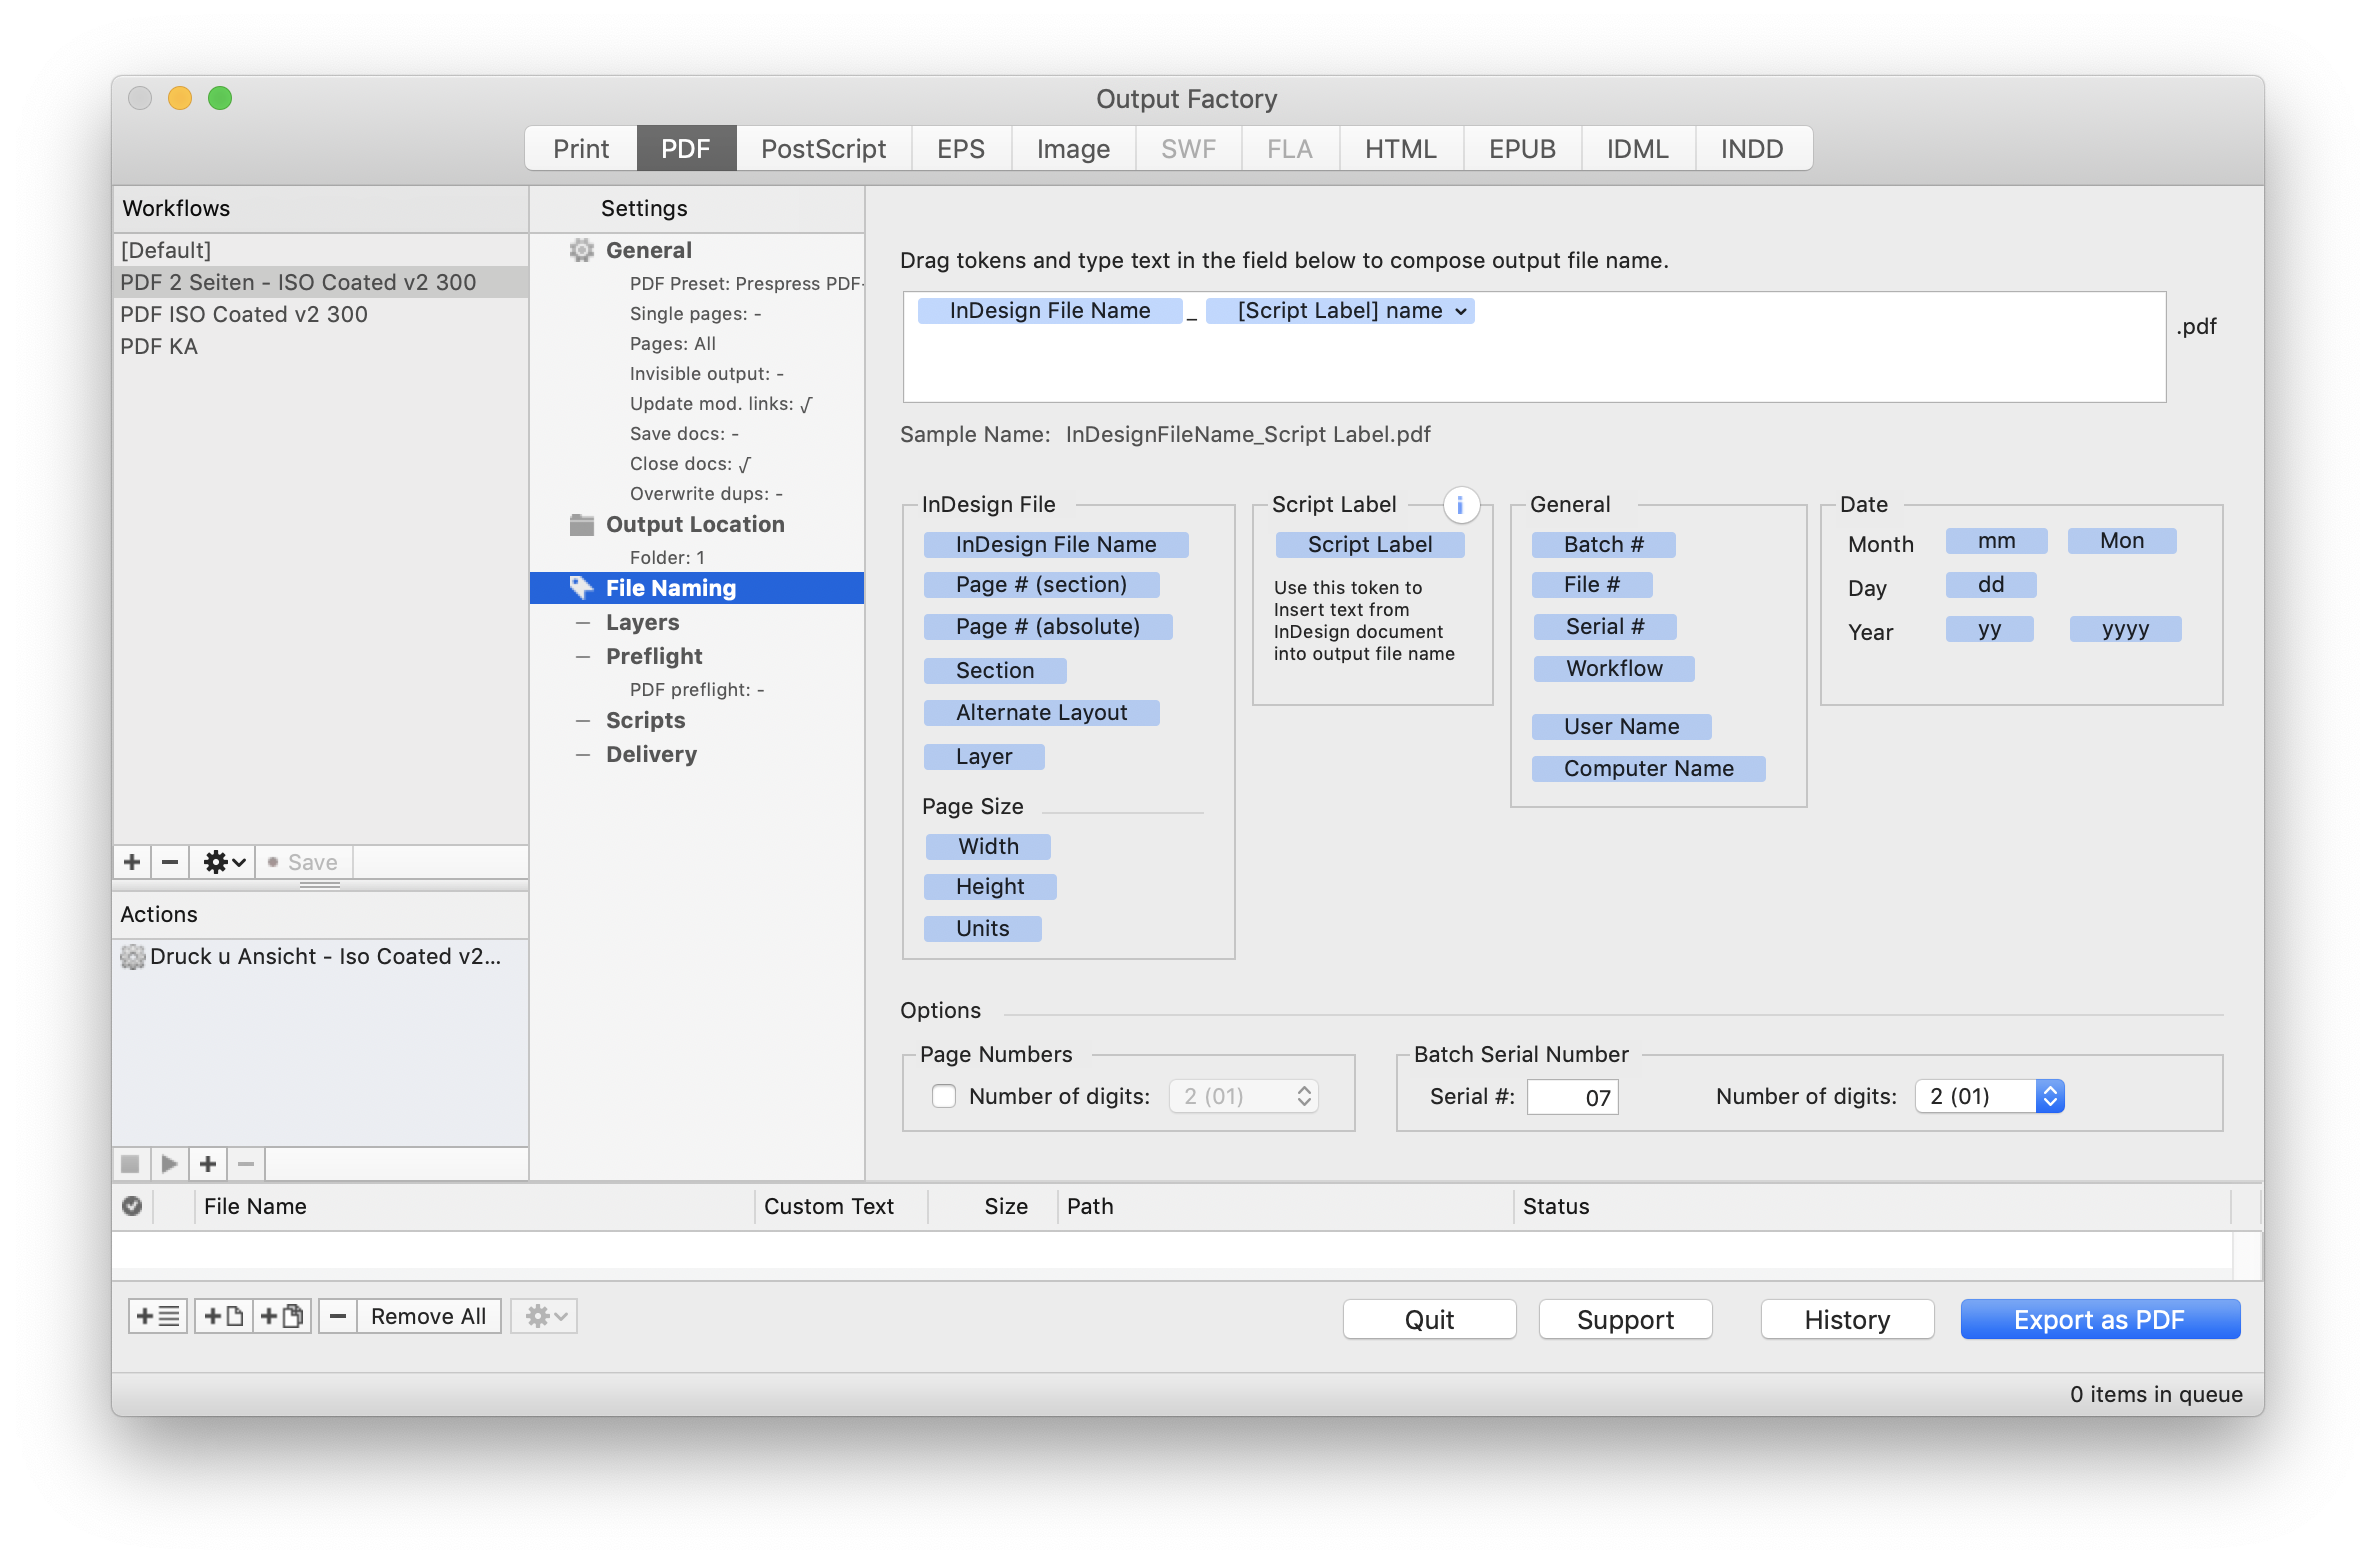Open the Script Label name token dropdown

pyautogui.click(x=1460, y=311)
